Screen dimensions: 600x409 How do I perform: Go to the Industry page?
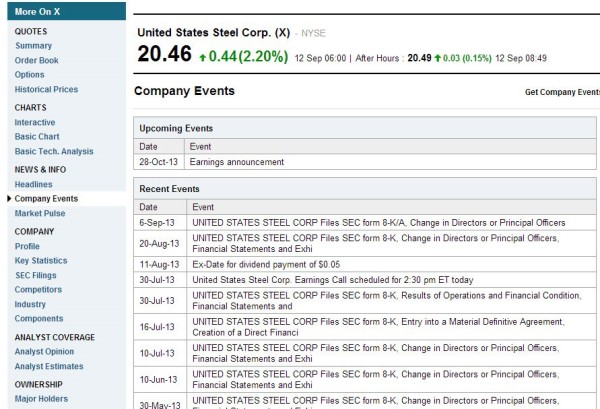[x=30, y=304]
